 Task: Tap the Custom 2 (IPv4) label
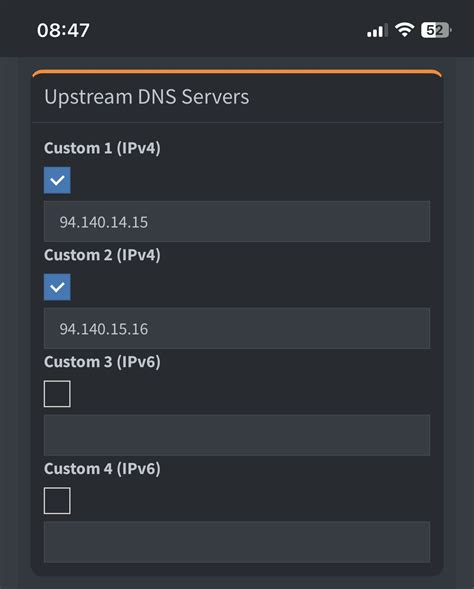102,255
